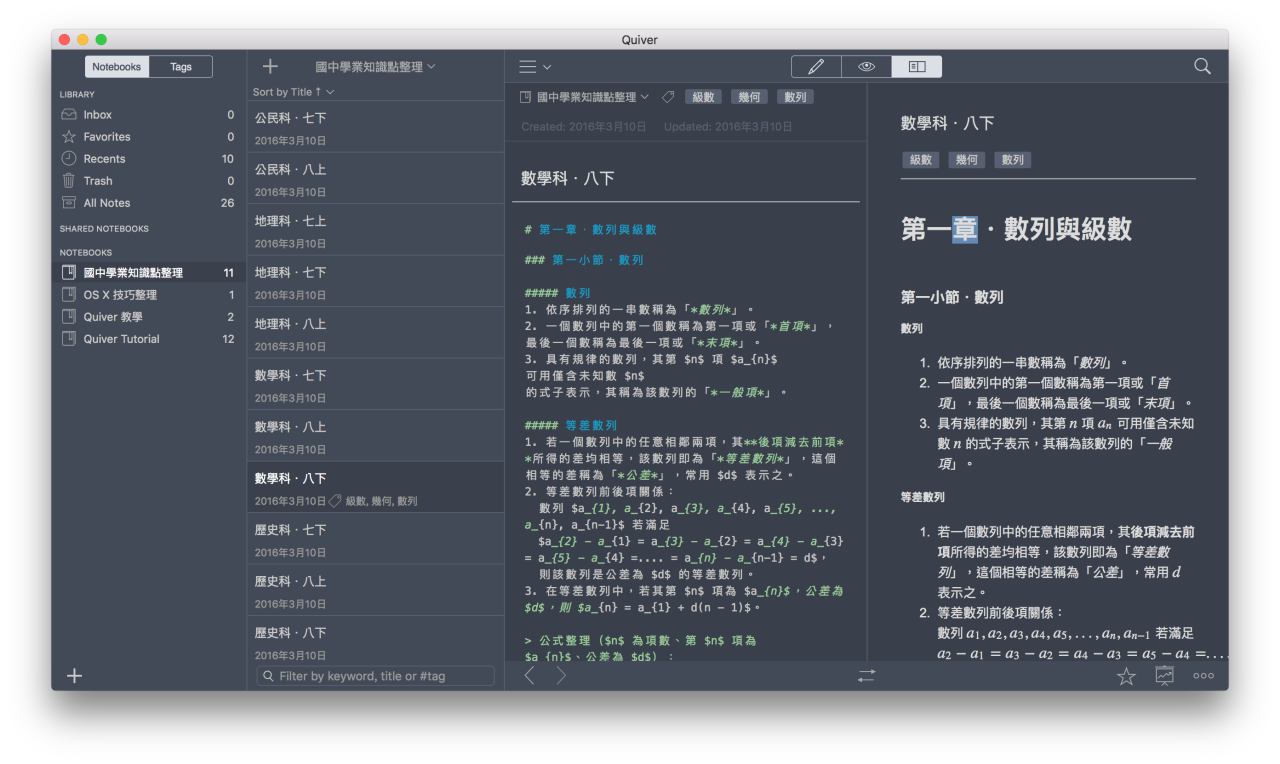Open search with magnifier icon
The height and width of the screenshot is (764, 1280).
(x=1202, y=67)
